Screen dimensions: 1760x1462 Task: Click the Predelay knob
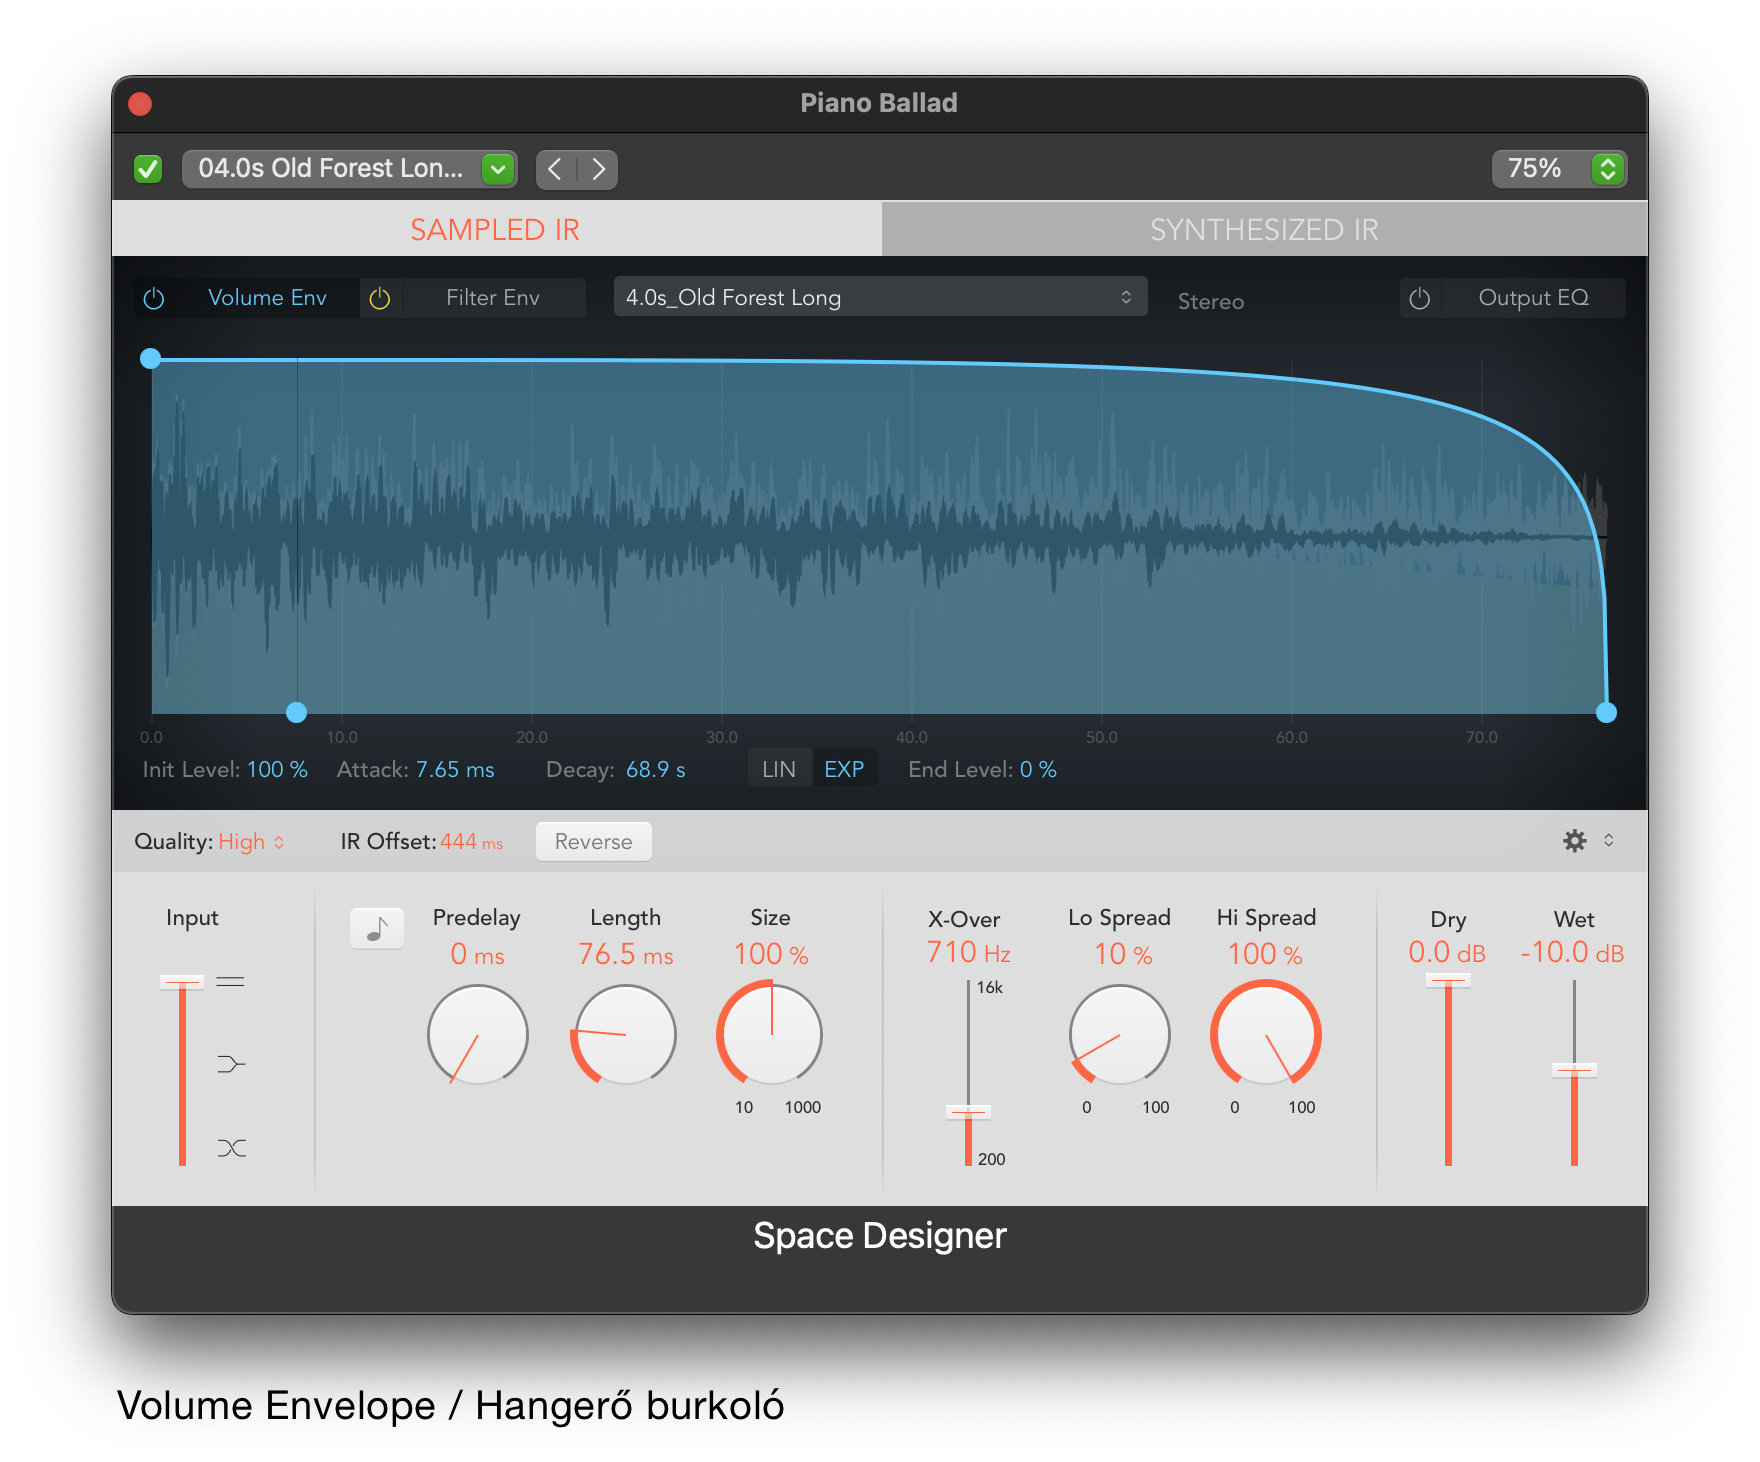pos(478,1035)
